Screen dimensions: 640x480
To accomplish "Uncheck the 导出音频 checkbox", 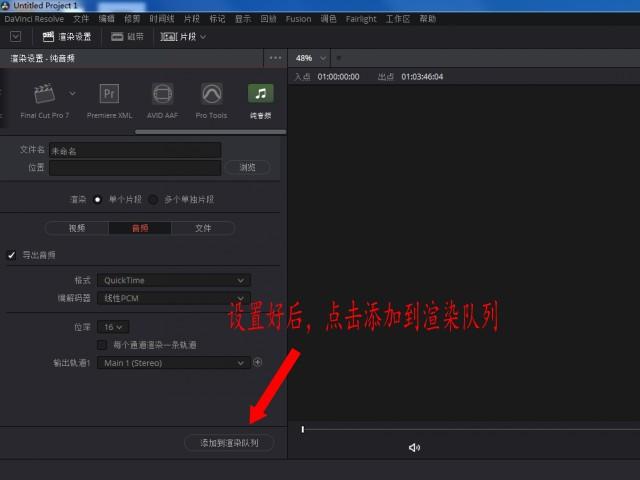I will tap(11, 255).
